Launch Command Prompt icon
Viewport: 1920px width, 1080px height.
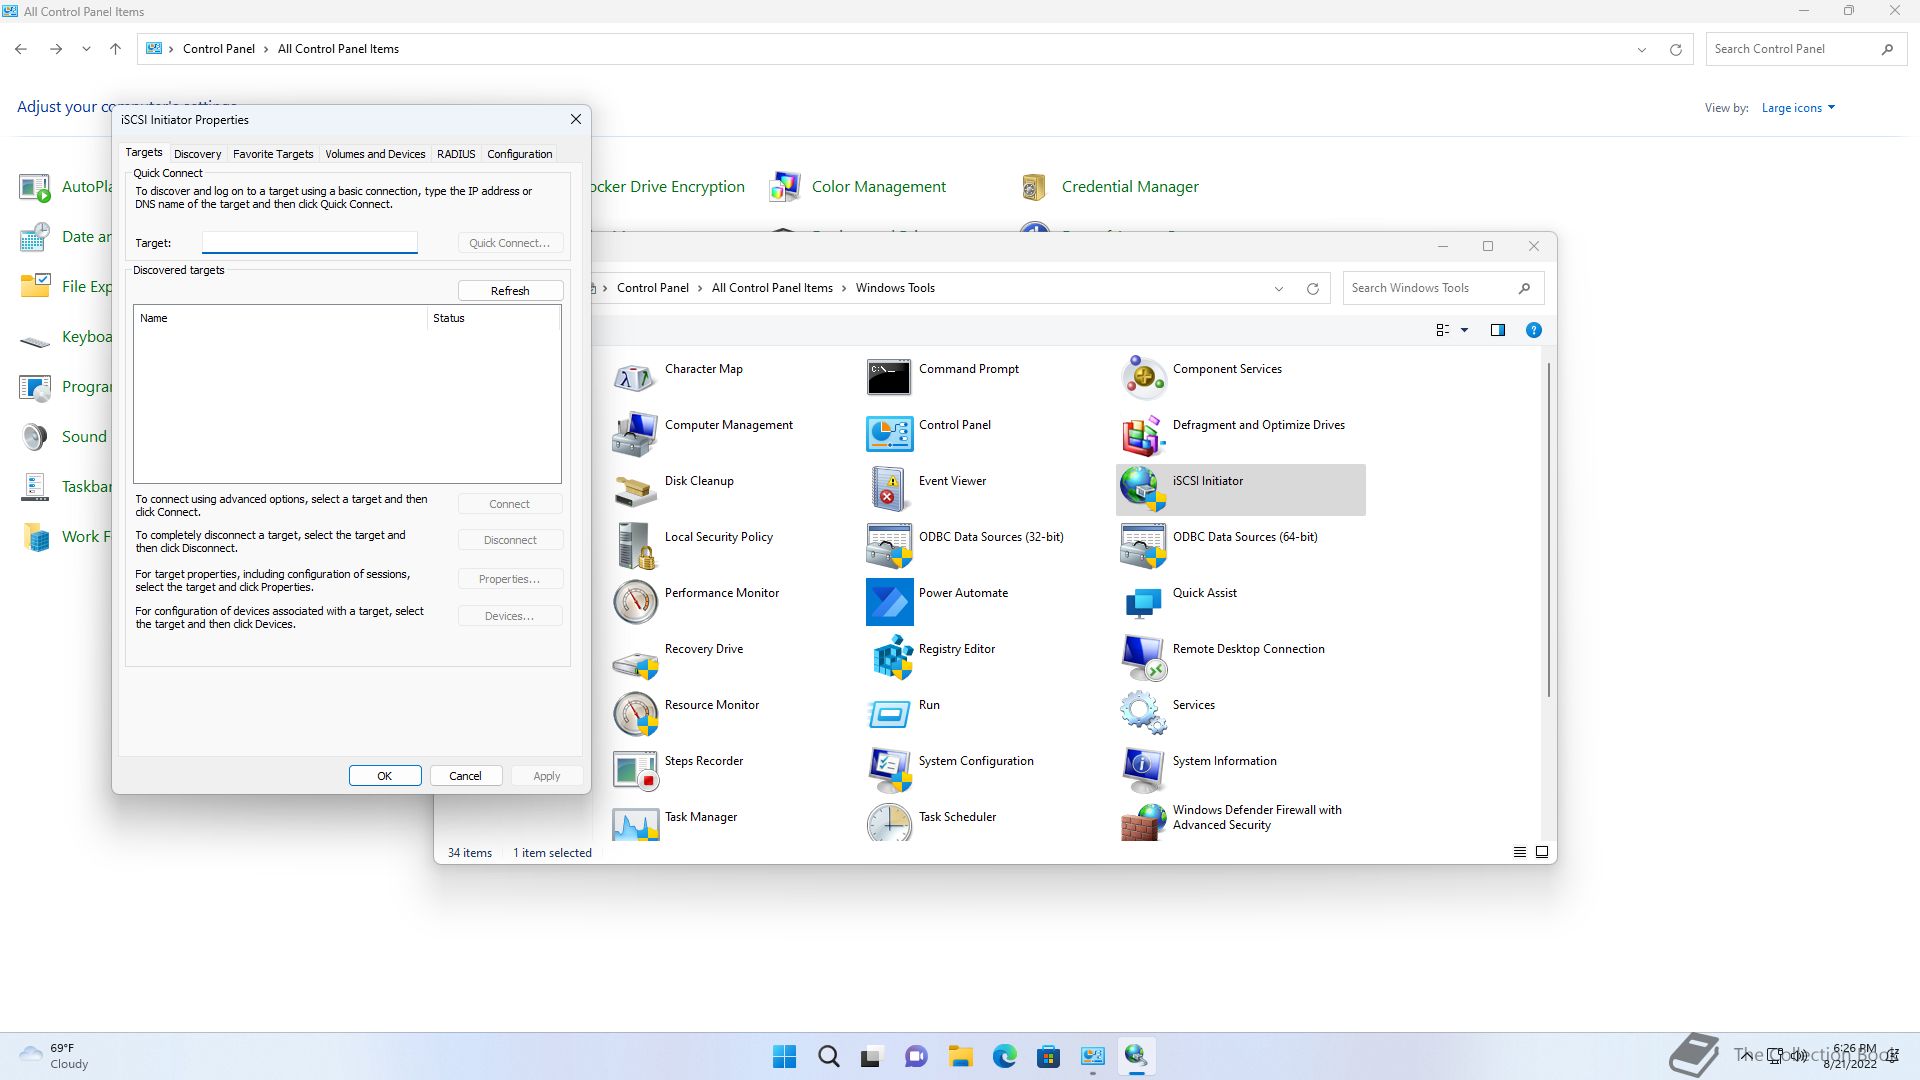(x=889, y=378)
